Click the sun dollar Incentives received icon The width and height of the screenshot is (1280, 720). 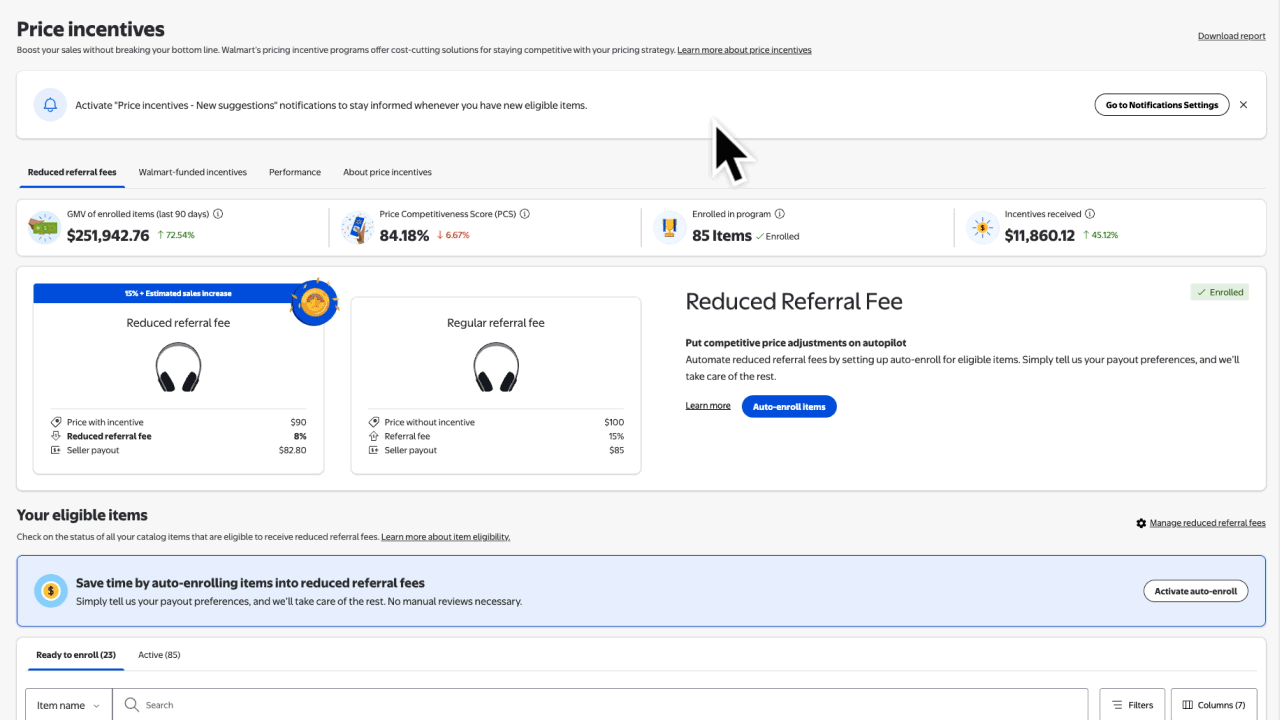click(x=982, y=228)
